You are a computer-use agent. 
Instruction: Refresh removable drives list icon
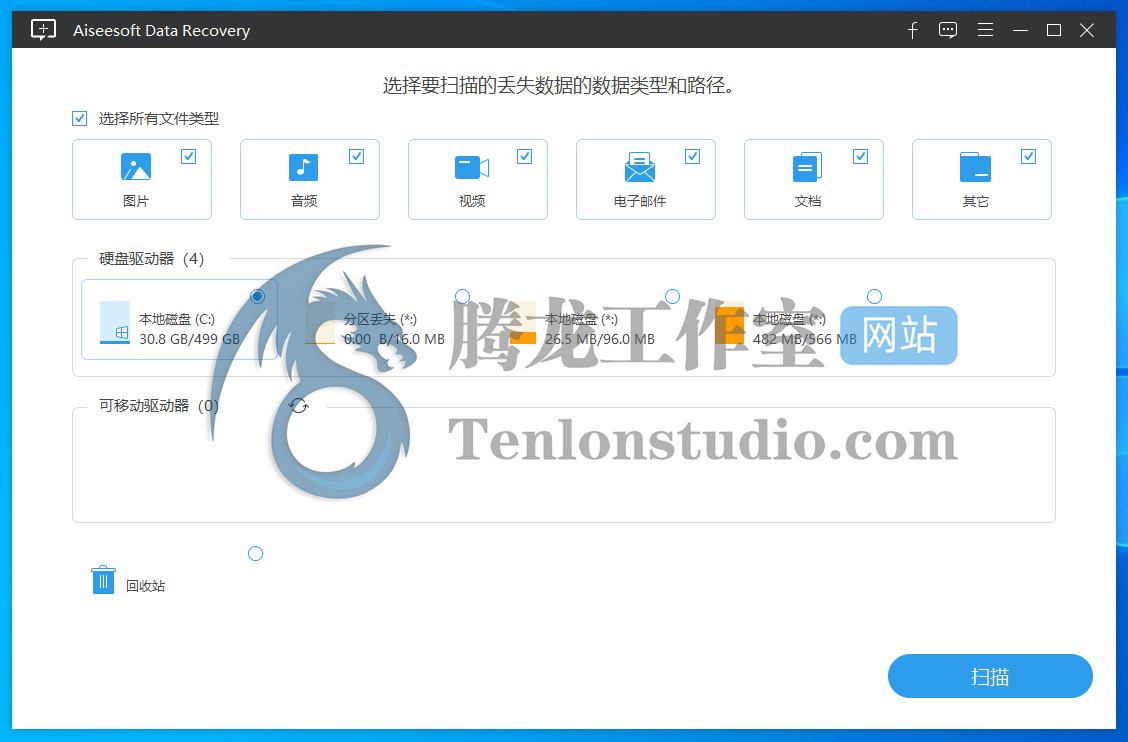[299, 406]
